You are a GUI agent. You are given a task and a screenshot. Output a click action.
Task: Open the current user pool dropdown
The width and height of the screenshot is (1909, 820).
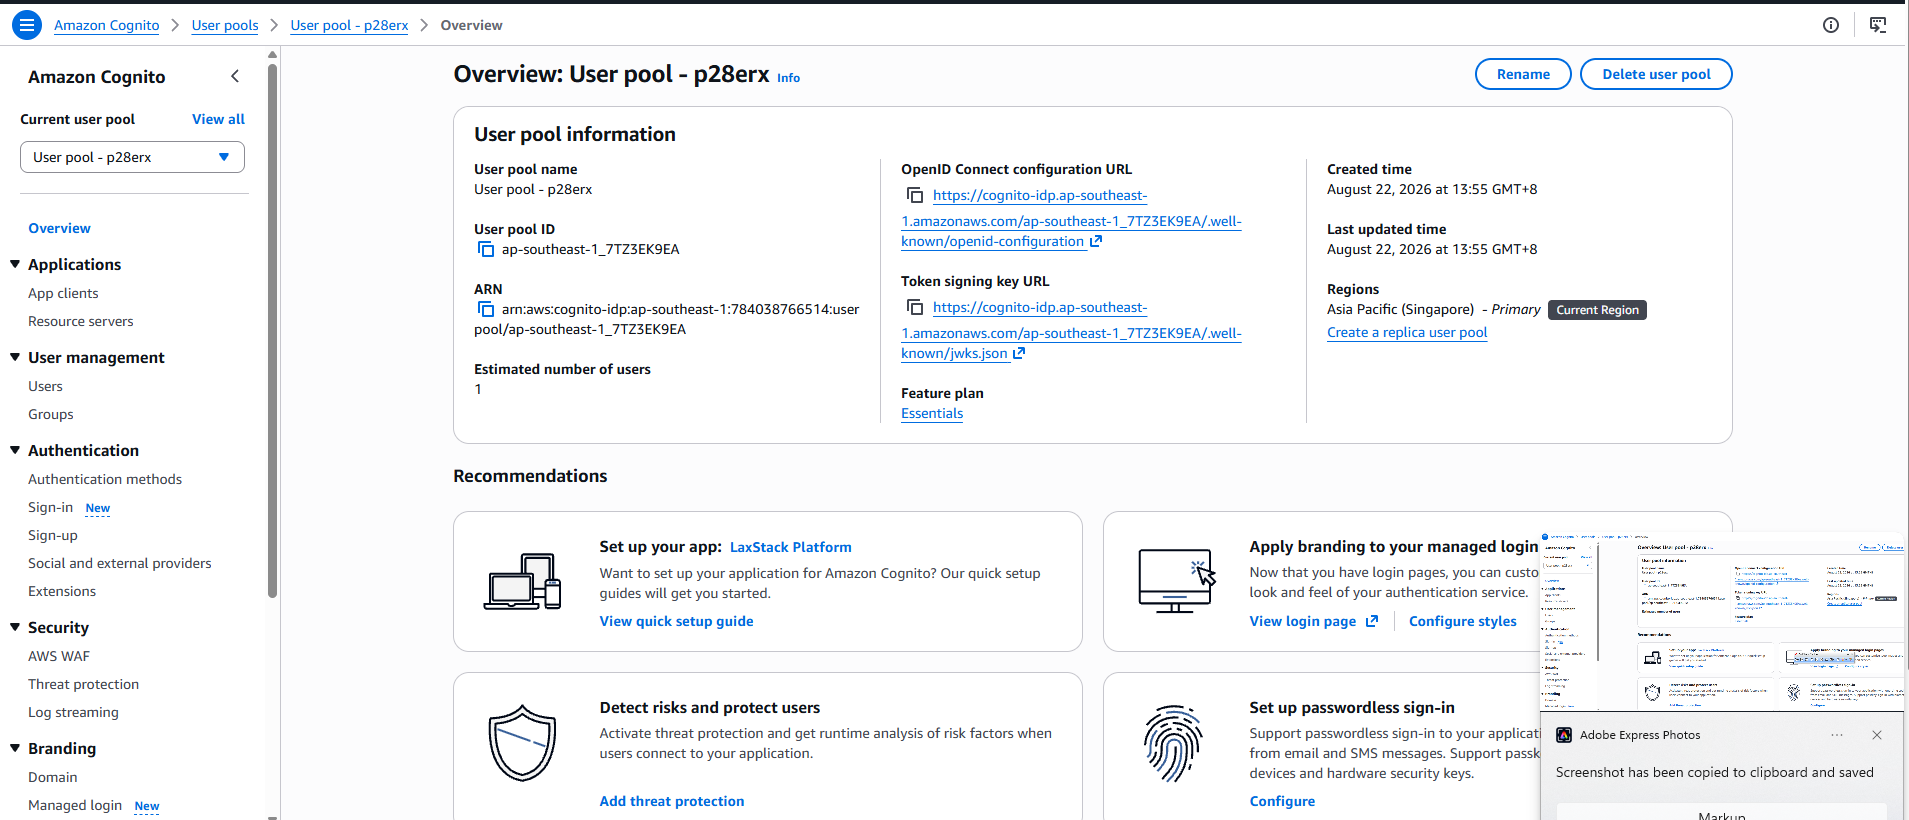click(132, 157)
